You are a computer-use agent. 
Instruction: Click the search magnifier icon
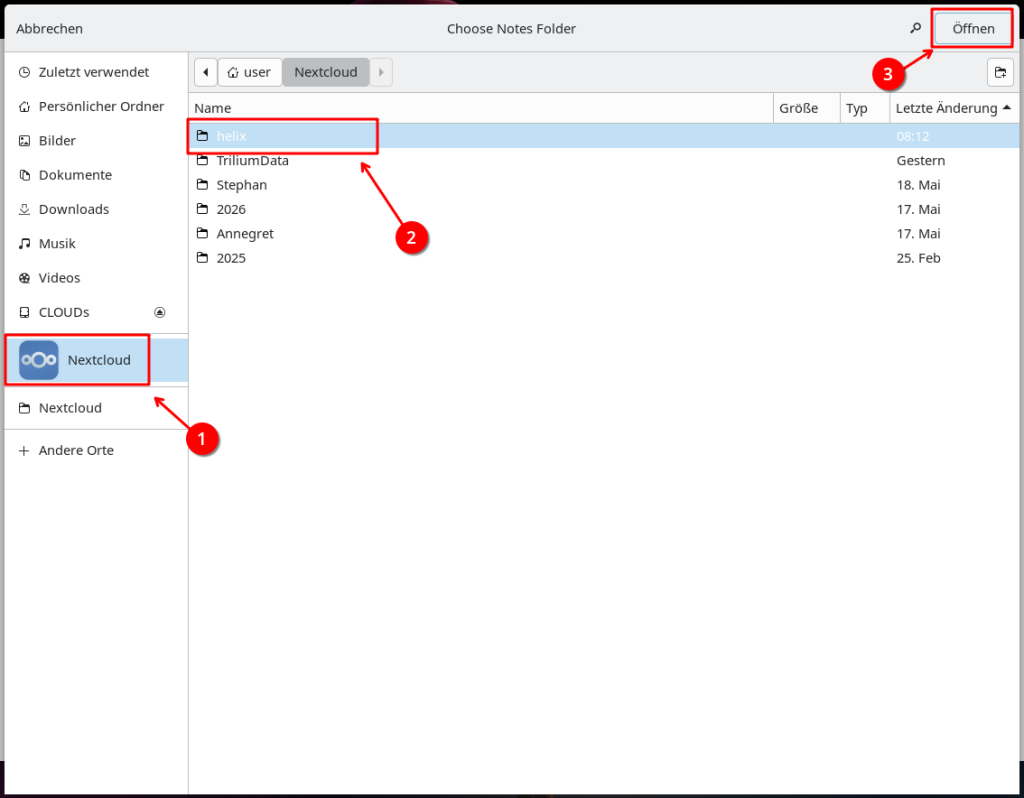click(x=916, y=28)
